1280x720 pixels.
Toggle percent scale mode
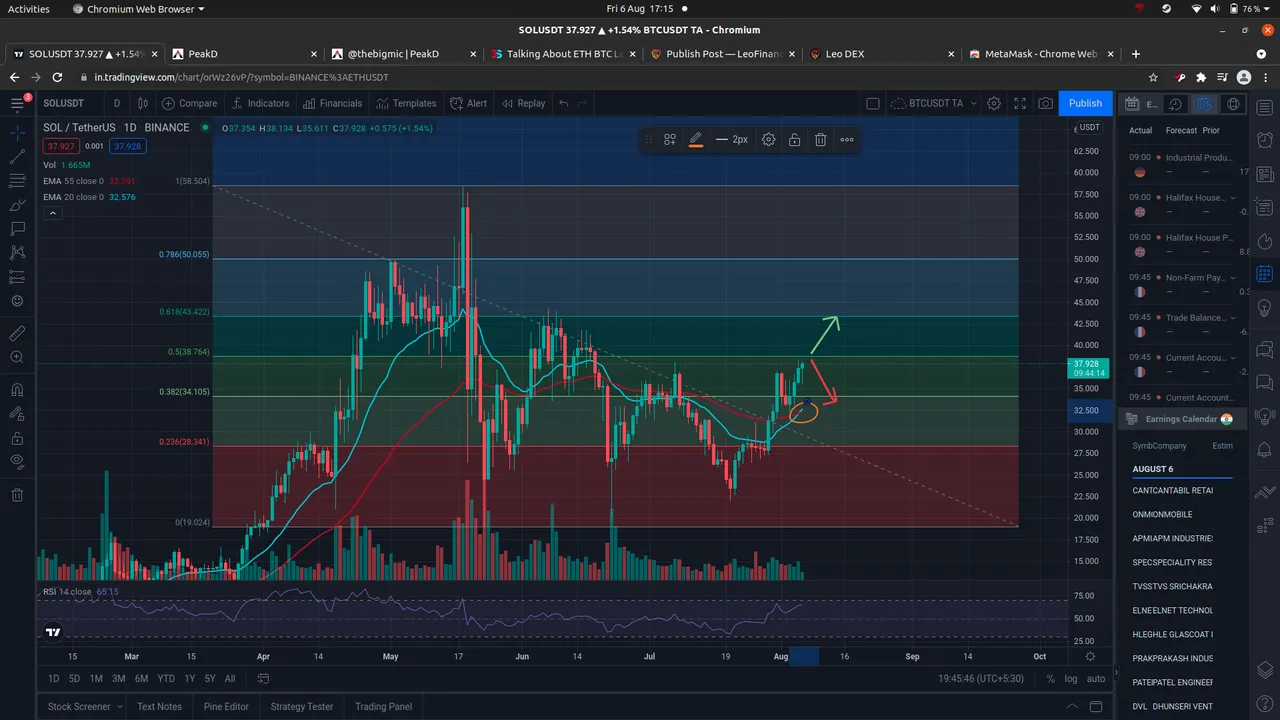coord(1050,678)
